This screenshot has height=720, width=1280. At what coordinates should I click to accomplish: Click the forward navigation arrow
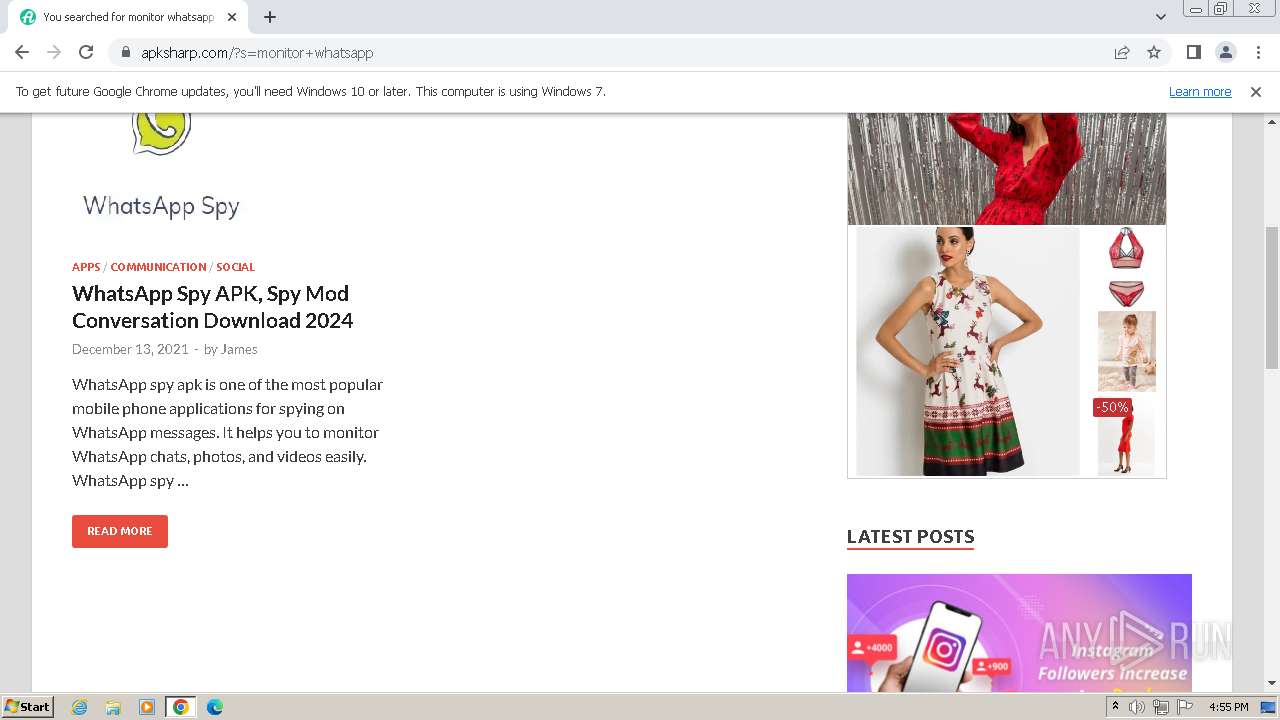[54, 52]
